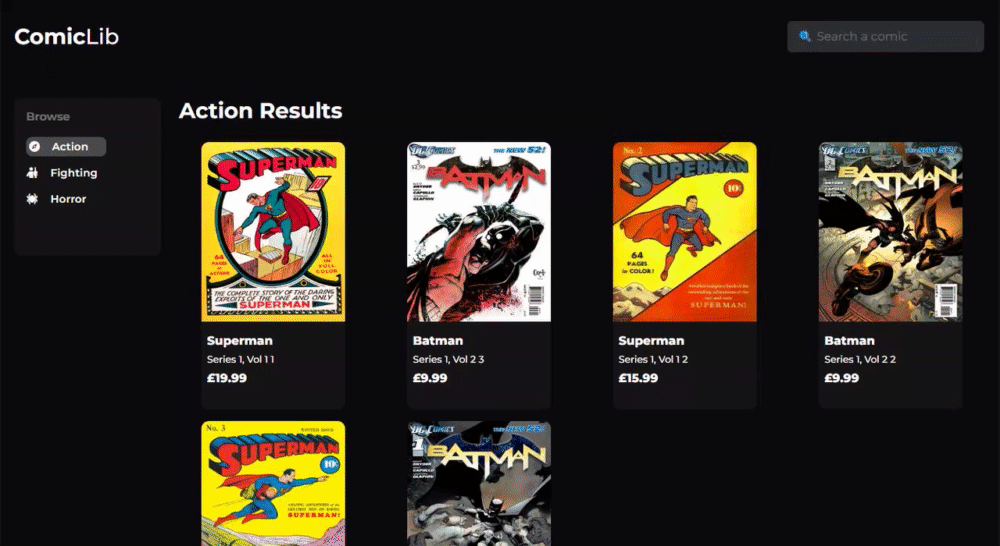Image resolution: width=1000 pixels, height=546 pixels.
Task: Open Superman Vol 1 2 cover image
Action: pyautogui.click(x=685, y=232)
